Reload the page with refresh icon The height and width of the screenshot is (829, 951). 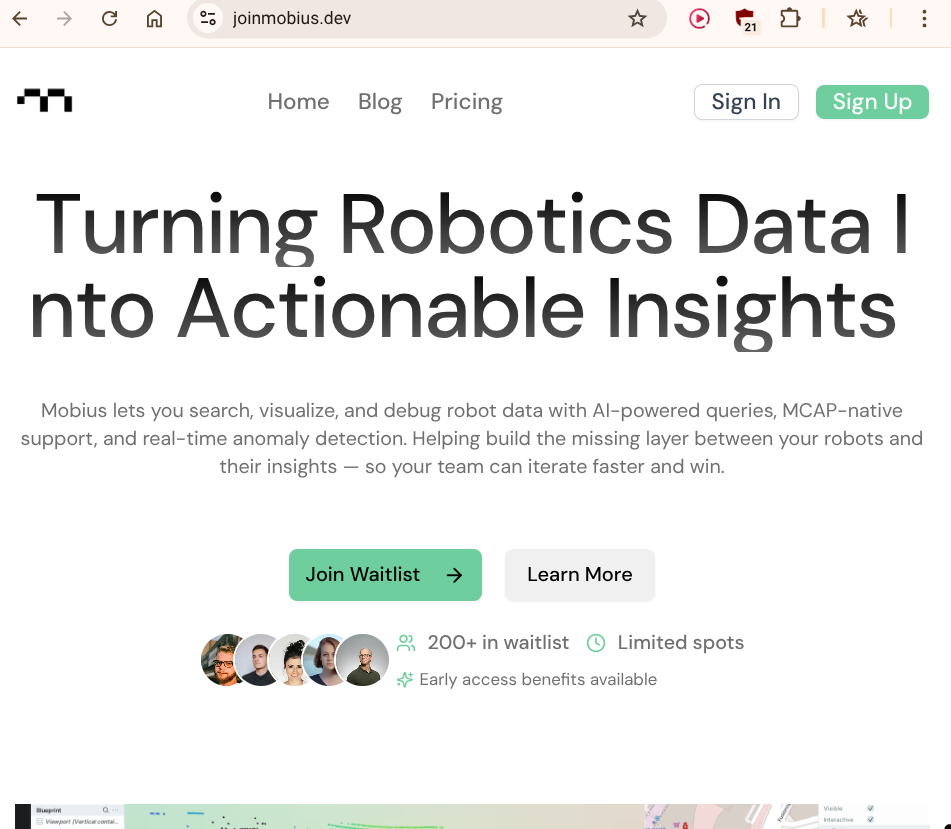click(x=109, y=19)
